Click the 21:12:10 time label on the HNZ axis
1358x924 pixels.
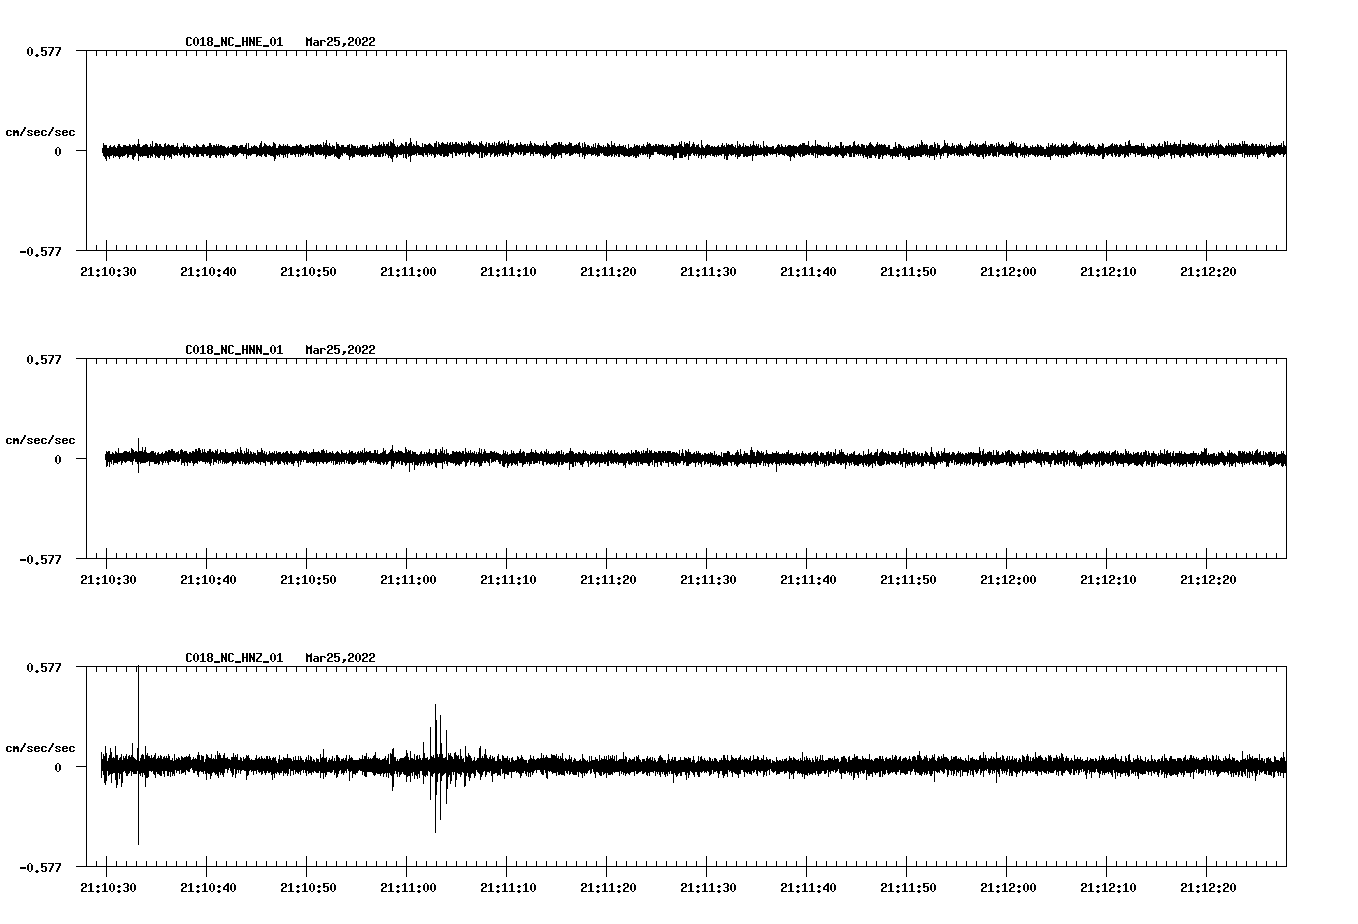coord(1108,888)
